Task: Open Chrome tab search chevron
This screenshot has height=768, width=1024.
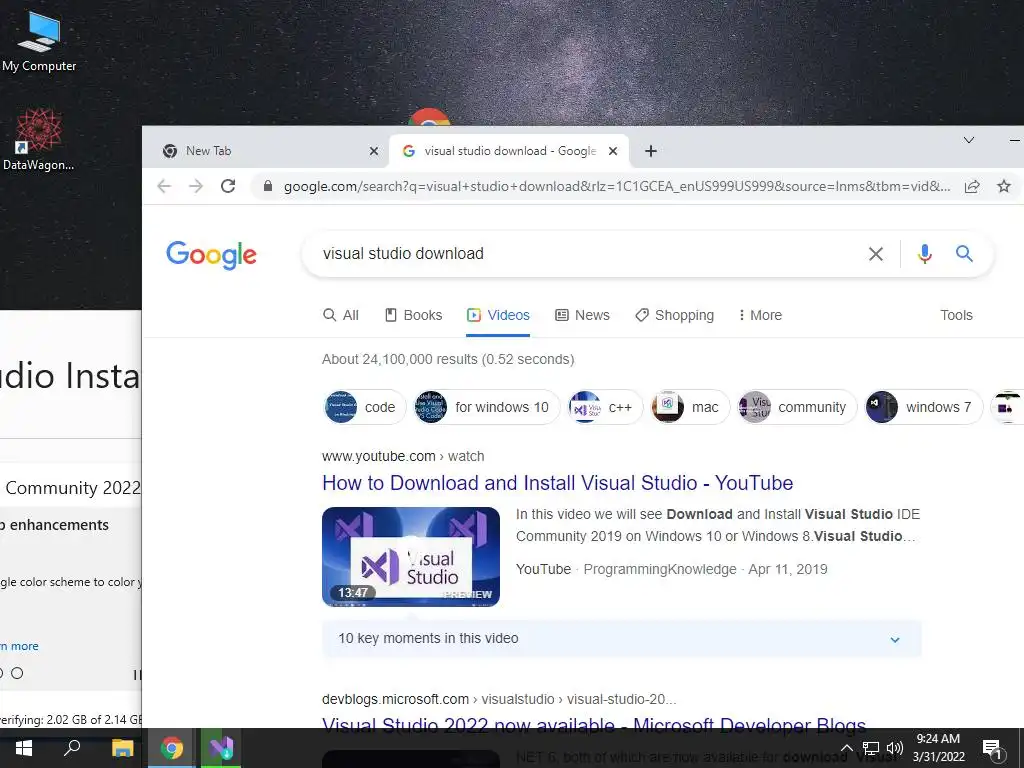Action: tap(969, 140)
